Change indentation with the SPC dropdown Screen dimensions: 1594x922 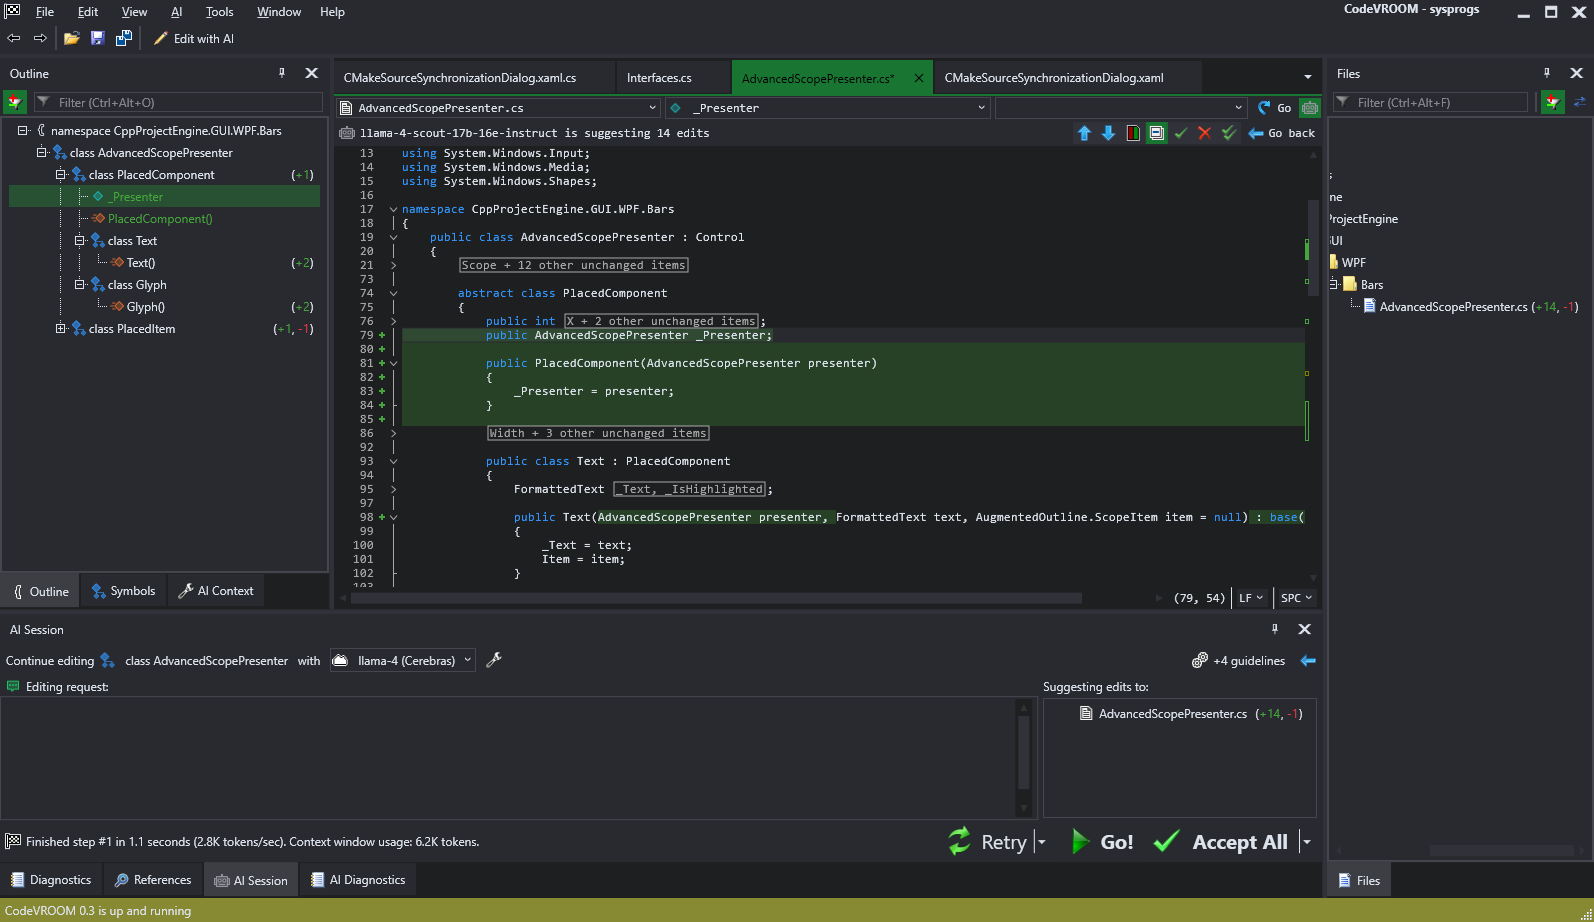[1296, 598]
